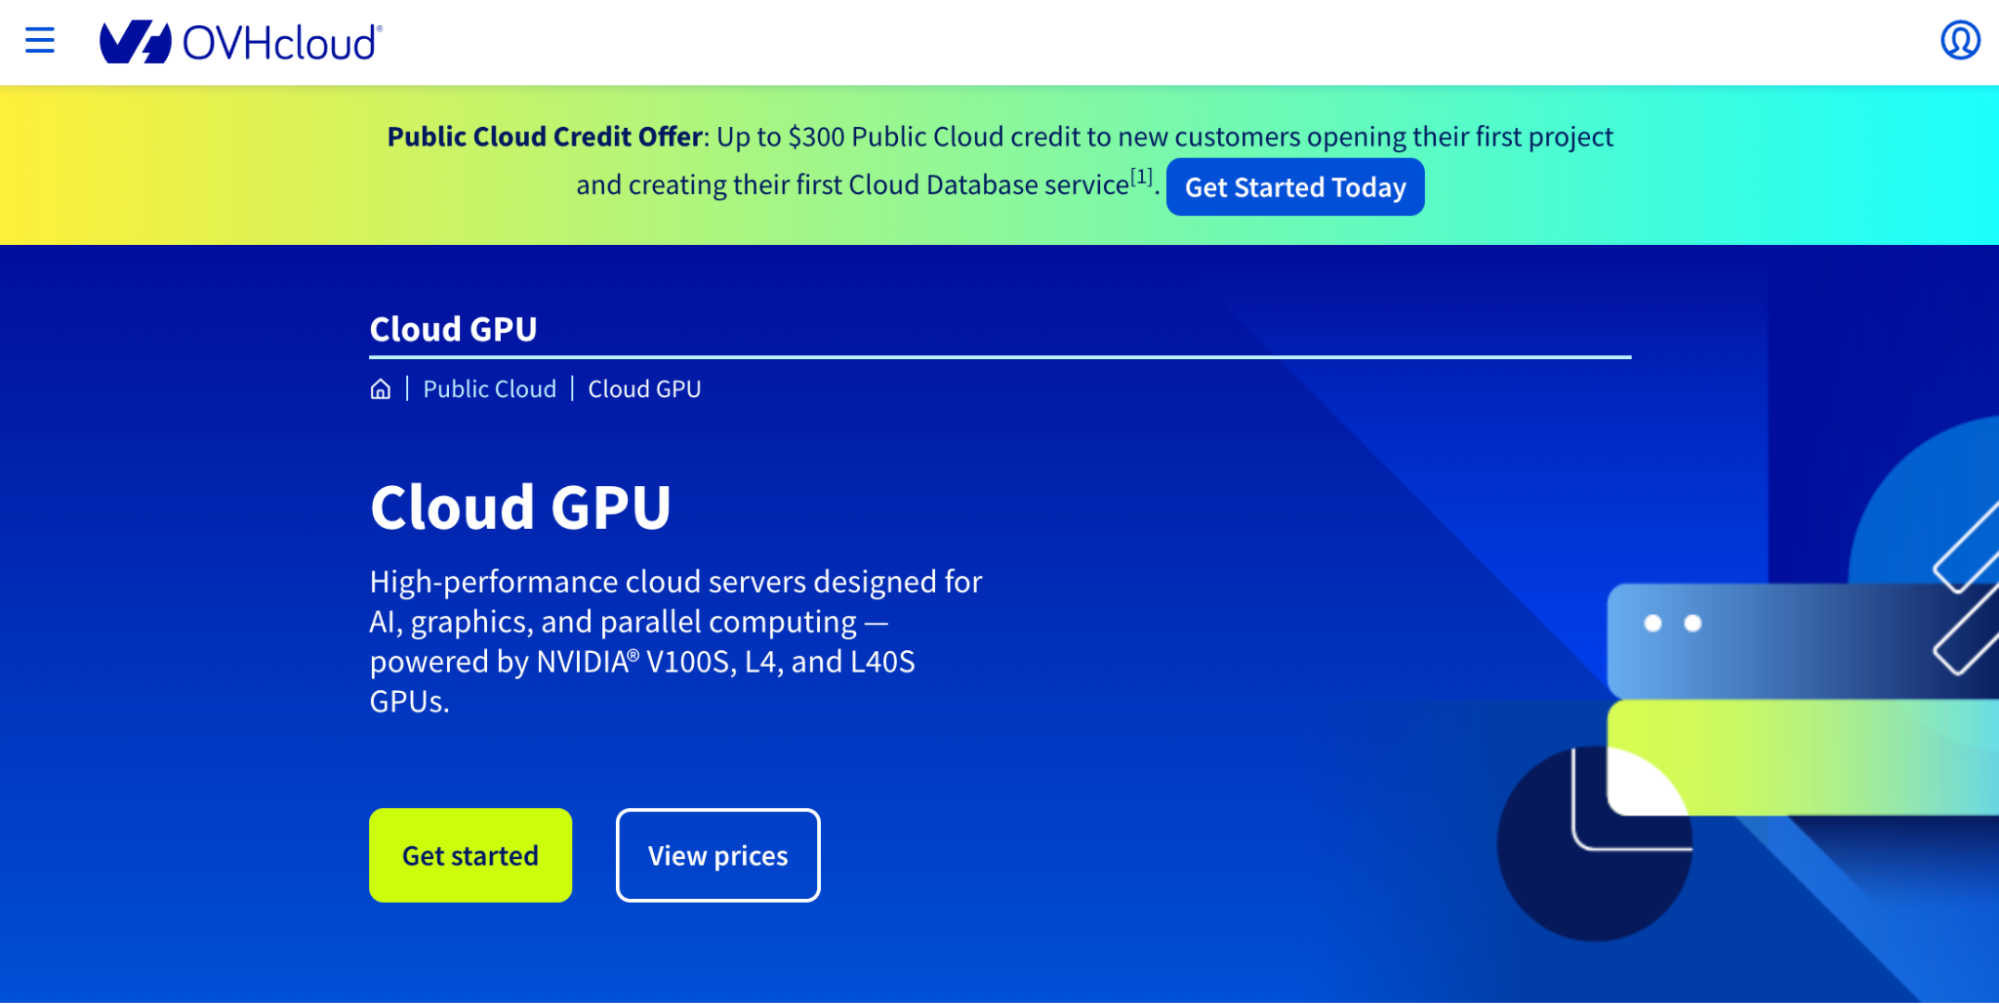
Task: Open the profile icon at top right
Action: [1961, 40]
